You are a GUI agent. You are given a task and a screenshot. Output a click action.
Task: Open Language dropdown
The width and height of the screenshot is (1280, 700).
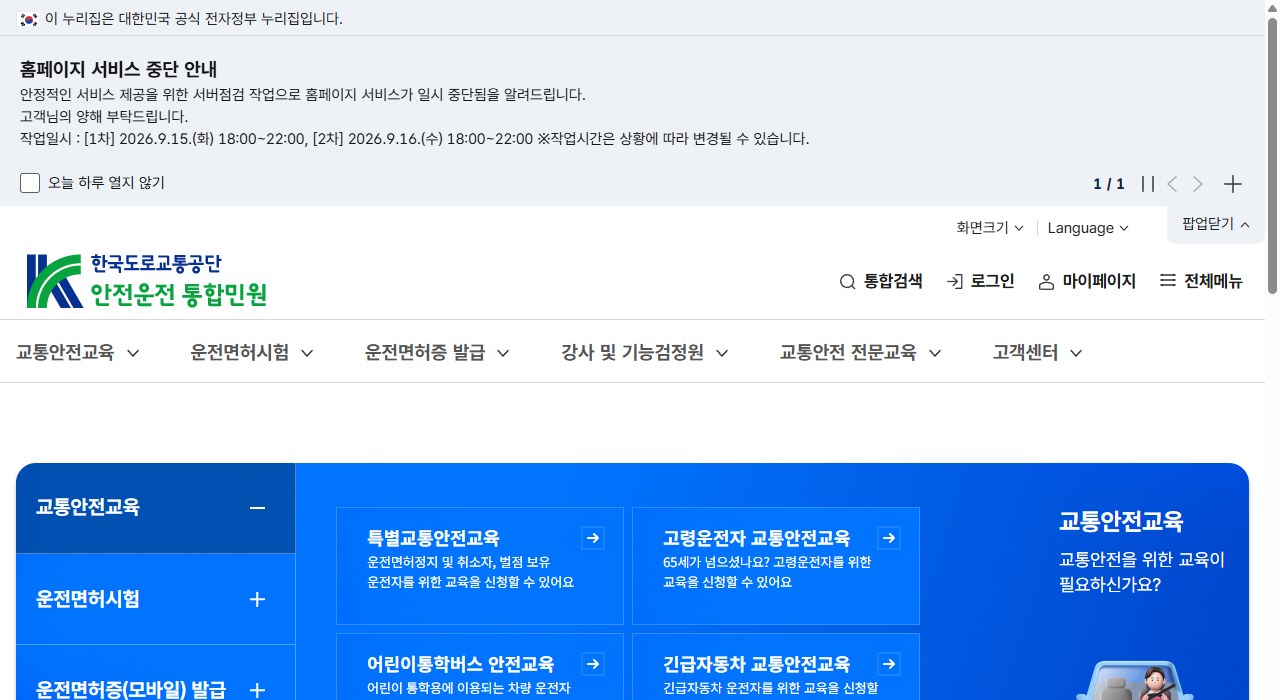point(1088,228)
